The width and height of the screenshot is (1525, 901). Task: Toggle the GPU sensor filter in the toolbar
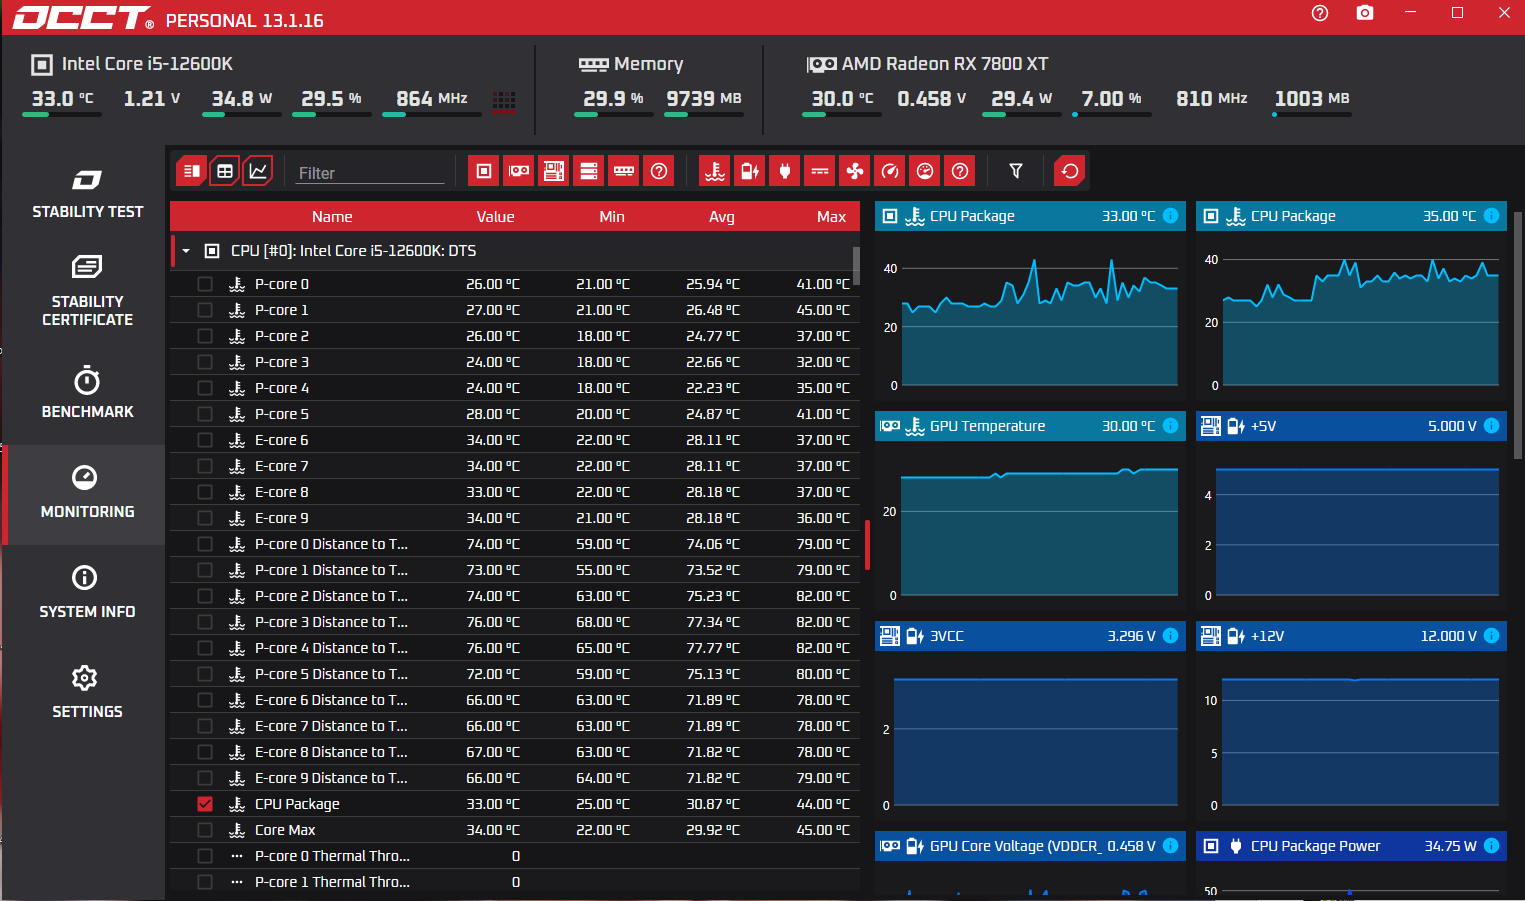[519, 171]
